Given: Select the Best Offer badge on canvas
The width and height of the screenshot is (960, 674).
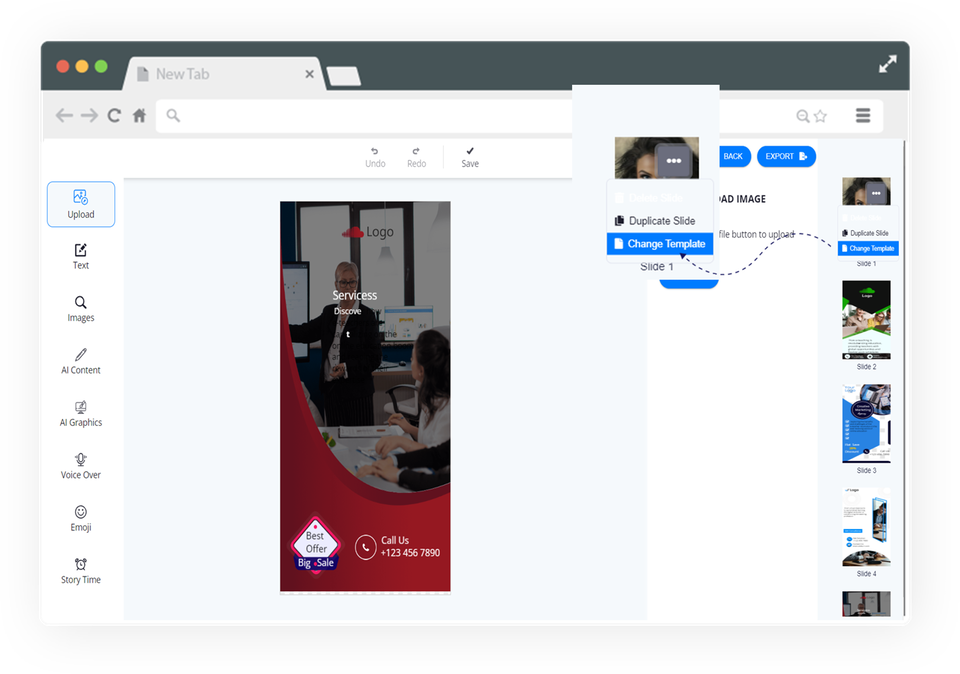Looking at the screenshot, I should click(x=316, y=542).
